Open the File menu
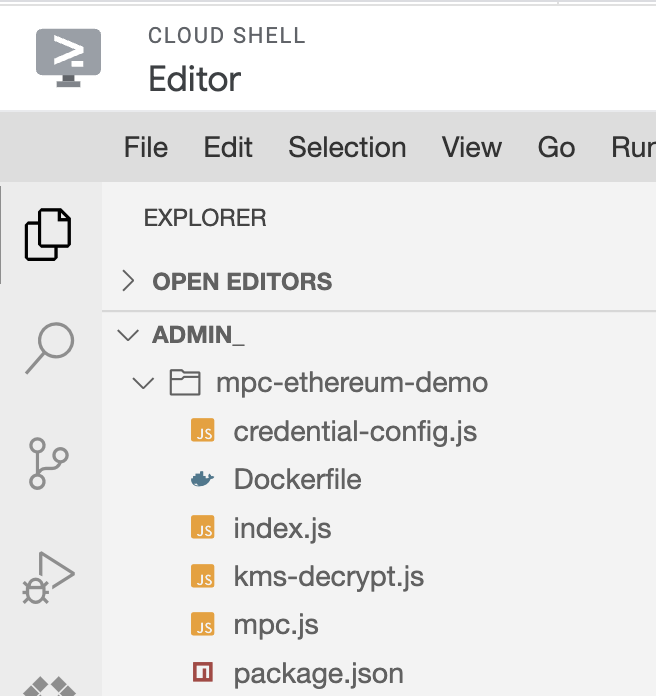Screen dimensions: 656x696 point(146,147)
